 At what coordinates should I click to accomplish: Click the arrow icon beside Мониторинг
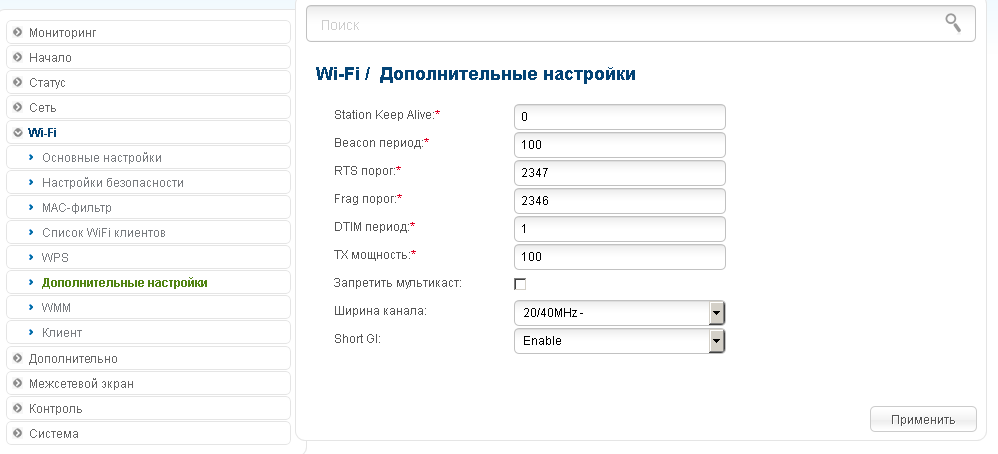click(18, 33)
